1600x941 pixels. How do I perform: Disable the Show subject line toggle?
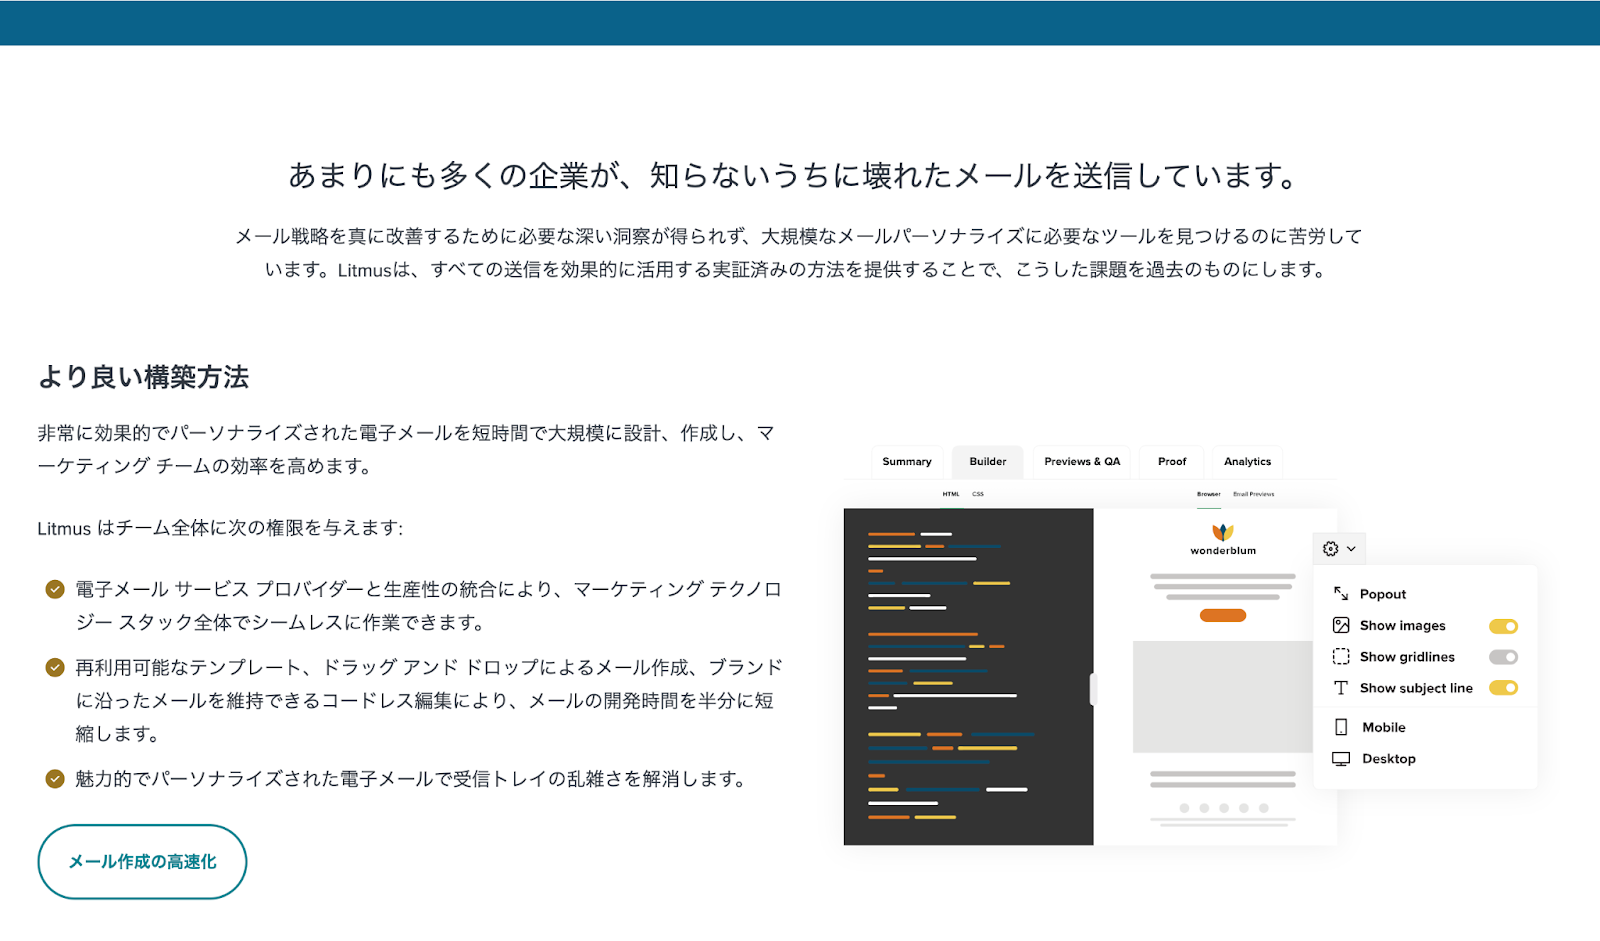[1503, 688]
